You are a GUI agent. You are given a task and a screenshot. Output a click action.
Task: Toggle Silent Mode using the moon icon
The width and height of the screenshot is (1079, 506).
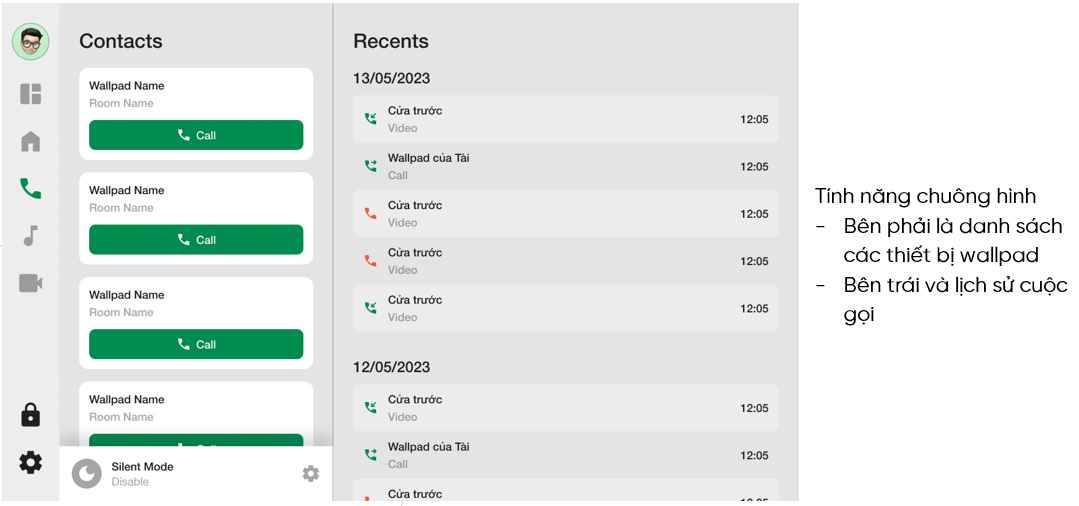click(x=87, y=474)
